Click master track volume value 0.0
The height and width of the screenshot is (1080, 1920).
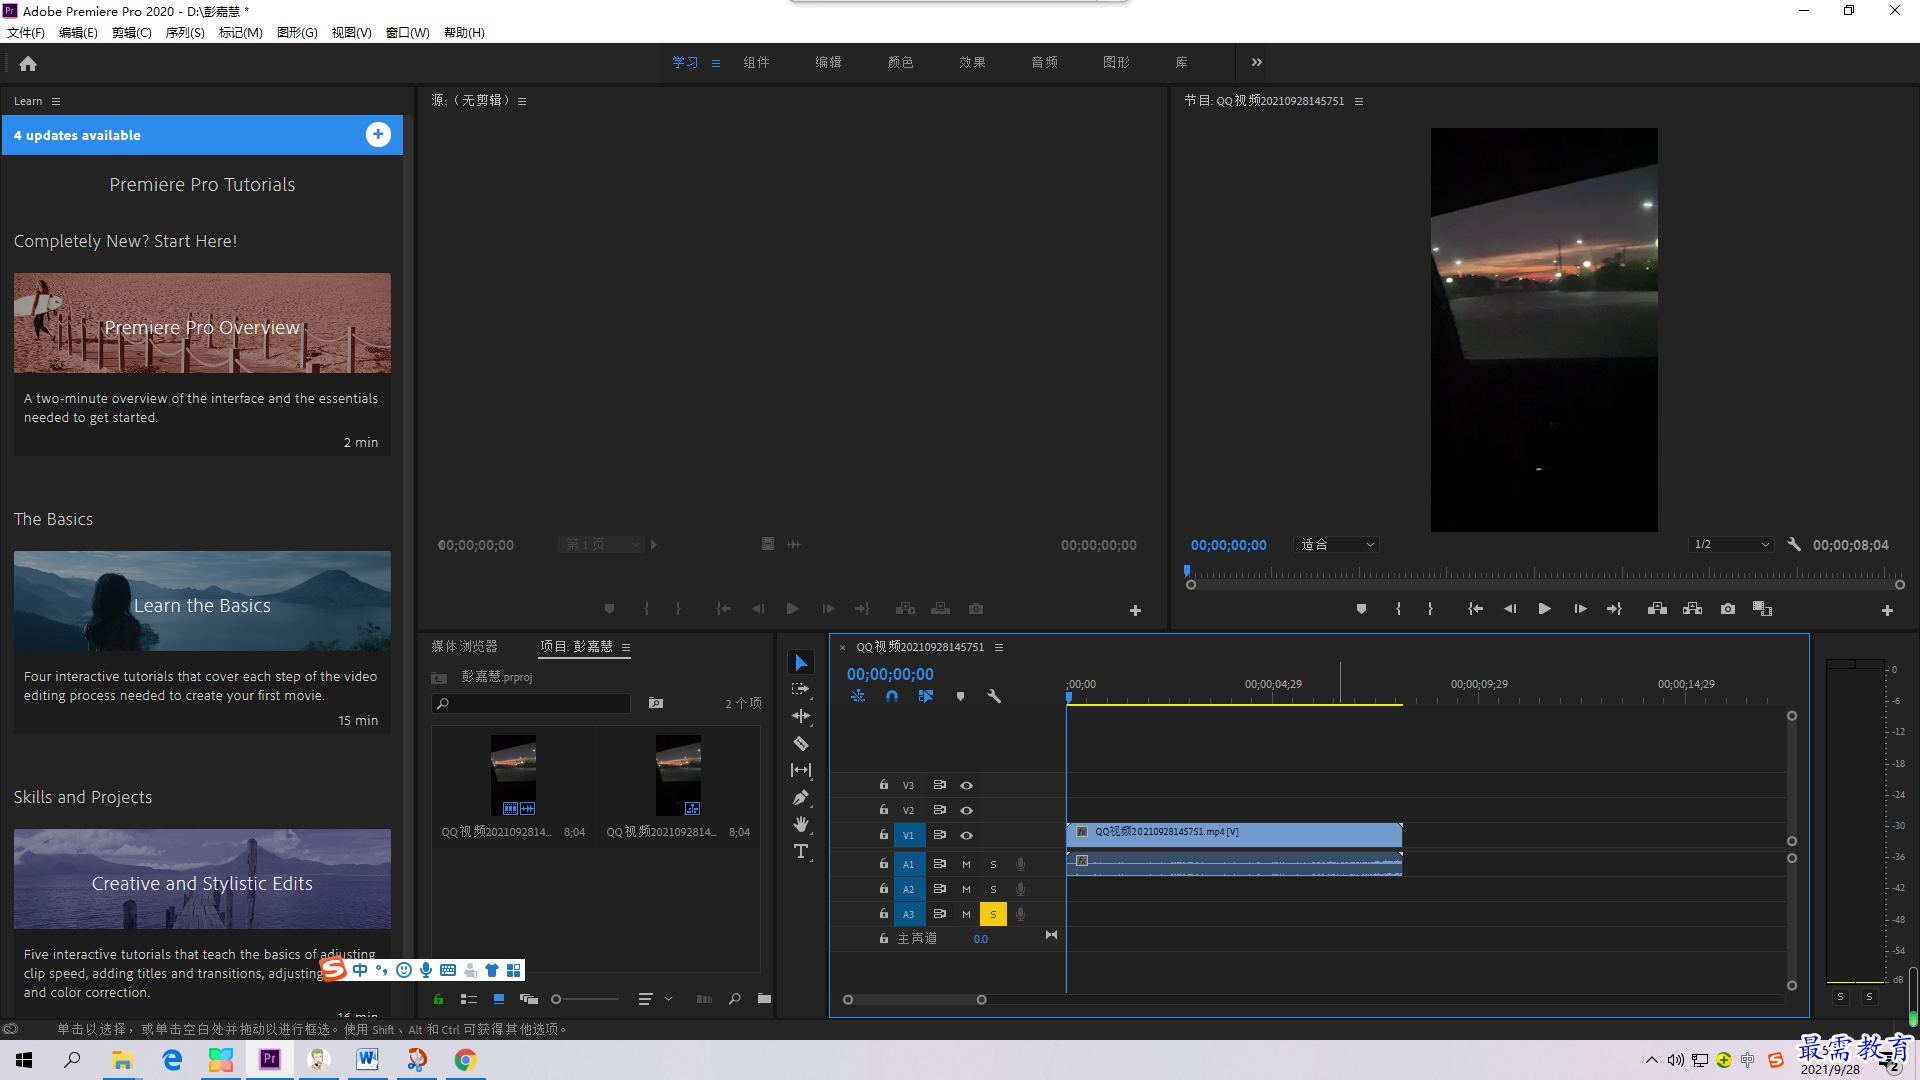click(980, 939)
